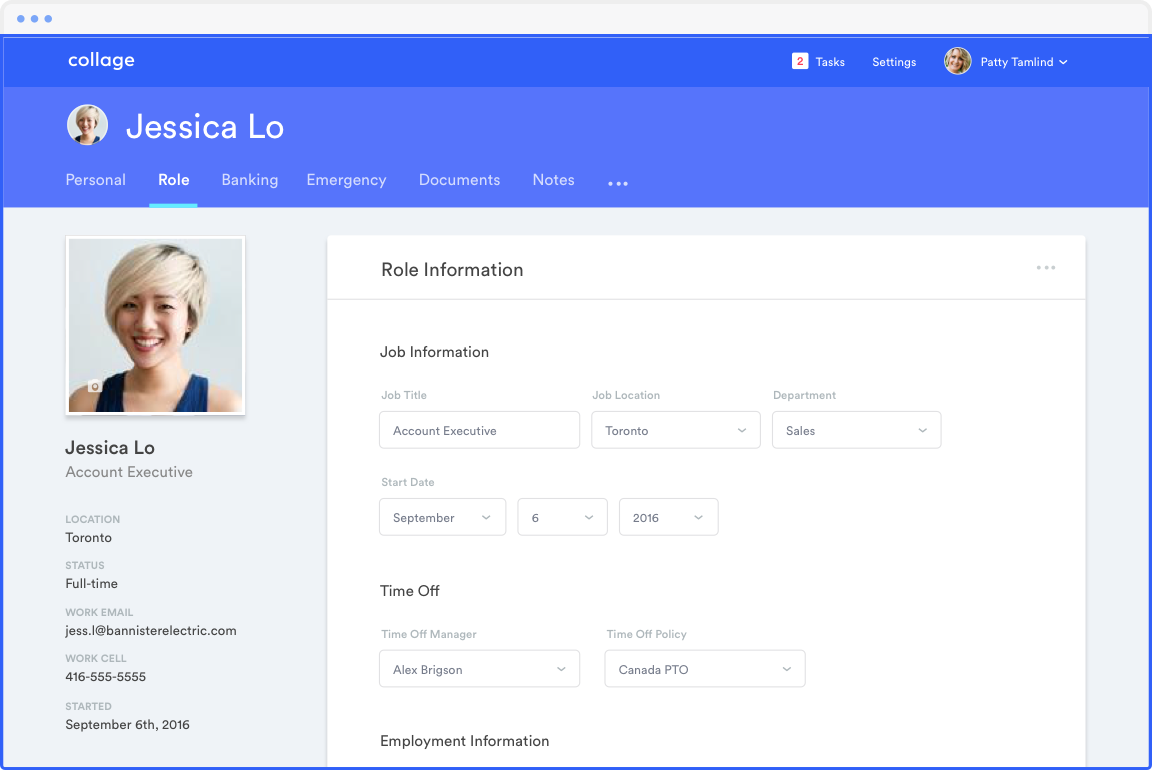The image size is (1152, 770).
Task: Expand the Time Off Manager dropdown
Action: [x=479, y=669]
